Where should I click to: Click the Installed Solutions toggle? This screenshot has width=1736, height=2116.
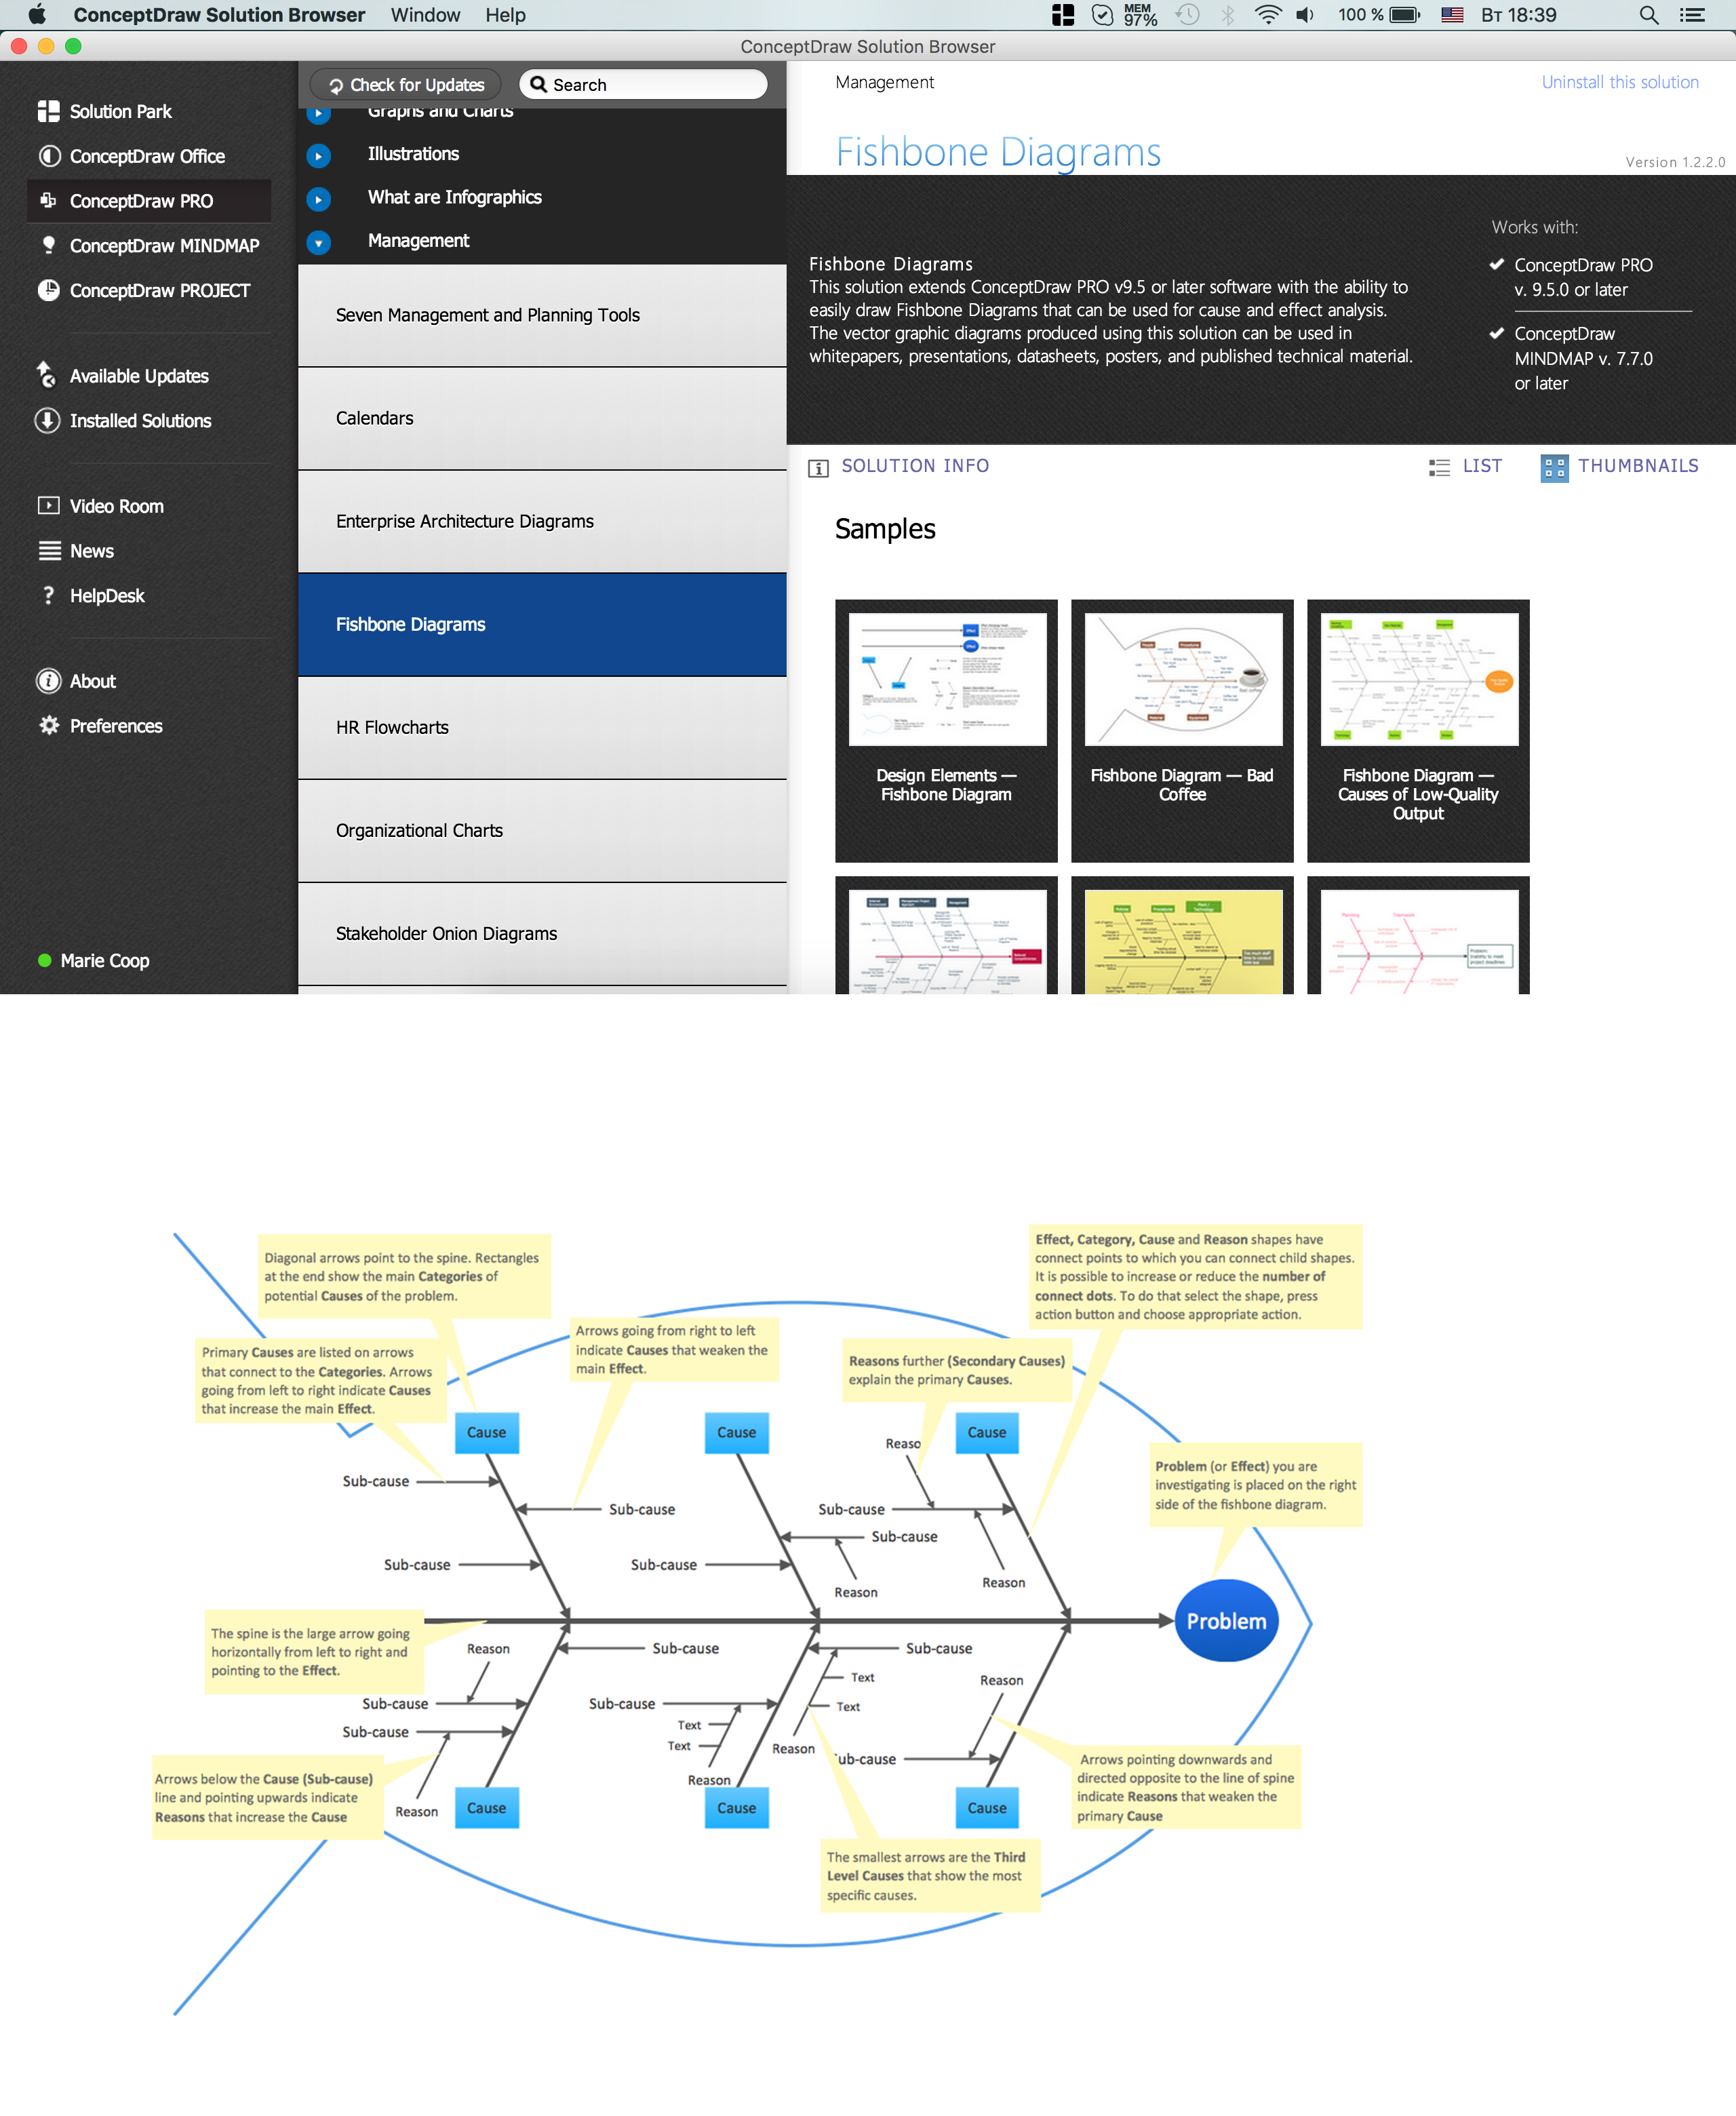[x=139, y=420]
